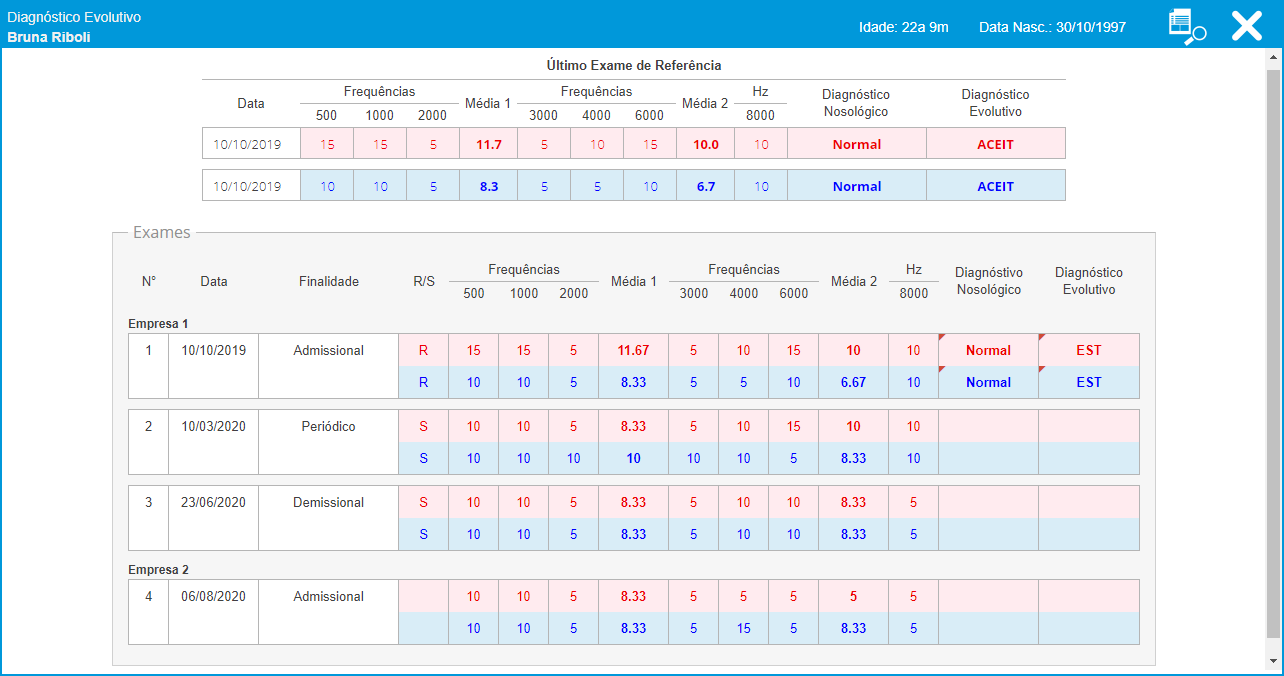Click blue R marker of exam 1

point(423,383)
